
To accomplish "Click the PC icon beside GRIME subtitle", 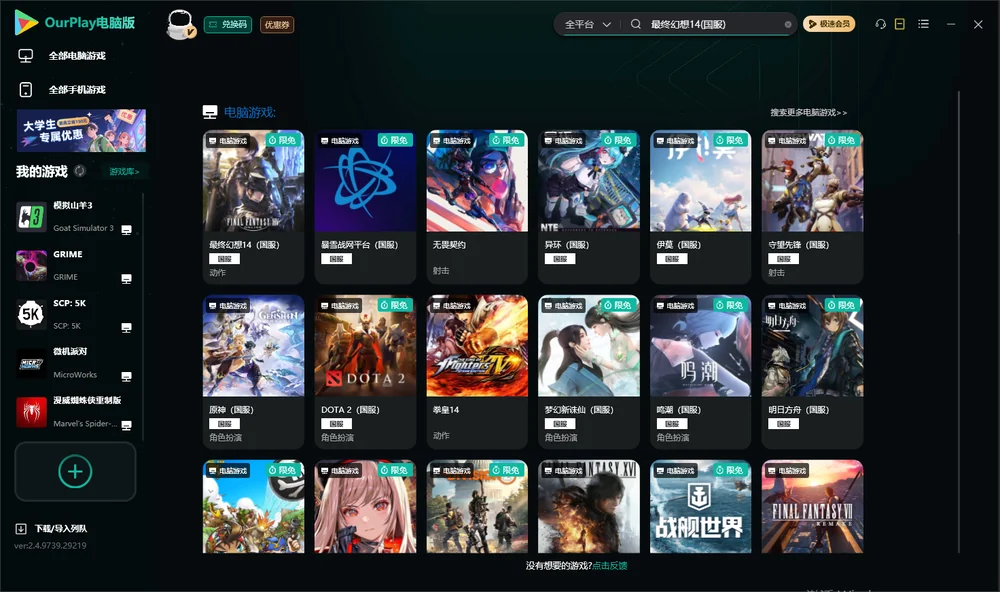I will click(126, 279).
